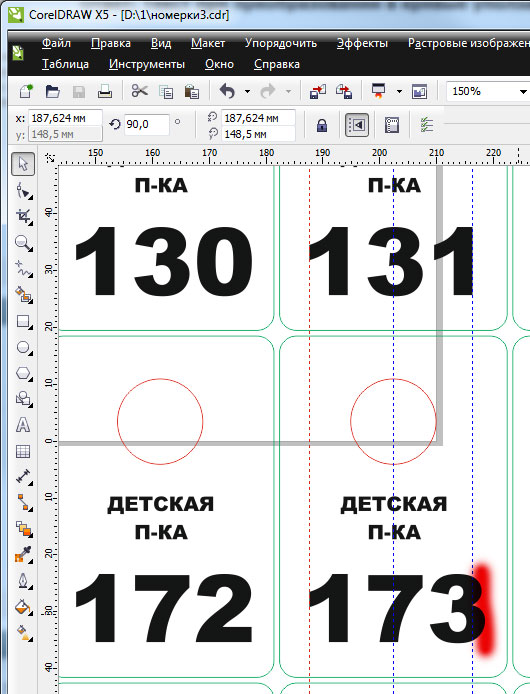Image resolution: width=530 pixels, height=694 pixels.
Task: Cut selection with the scissors icon
Action: coord(139,91)
